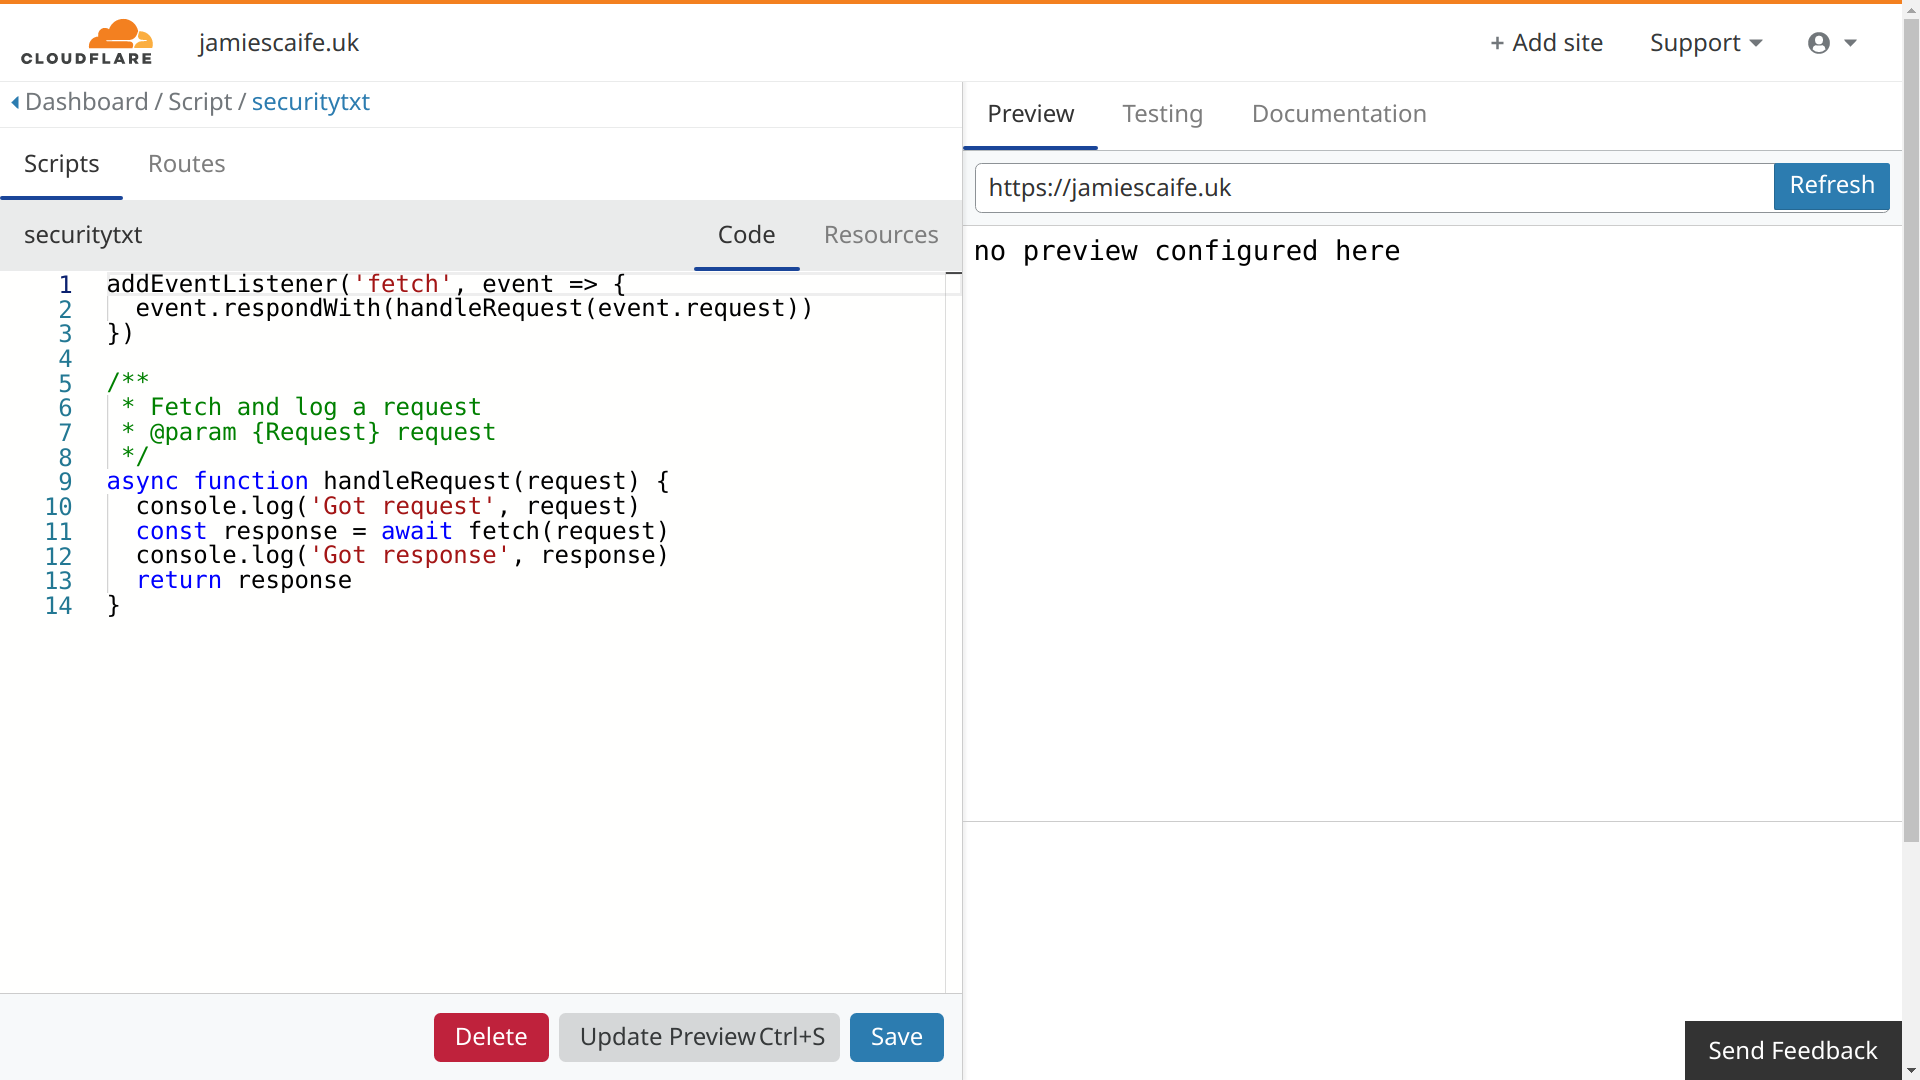Click code line 1 addEventListener text

coord(366,284)
